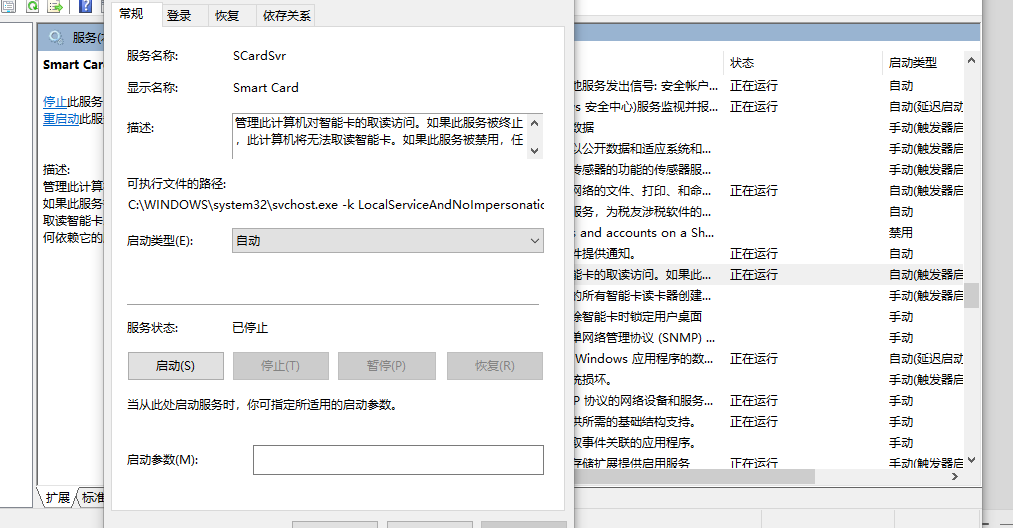Select the row s 安全中心)服务监视并报...
1013x528 pixels.
click(x=769, y=107)
